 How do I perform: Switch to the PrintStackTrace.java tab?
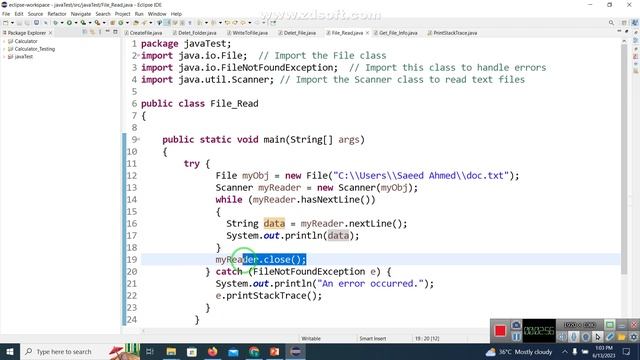tap(452, 33)
